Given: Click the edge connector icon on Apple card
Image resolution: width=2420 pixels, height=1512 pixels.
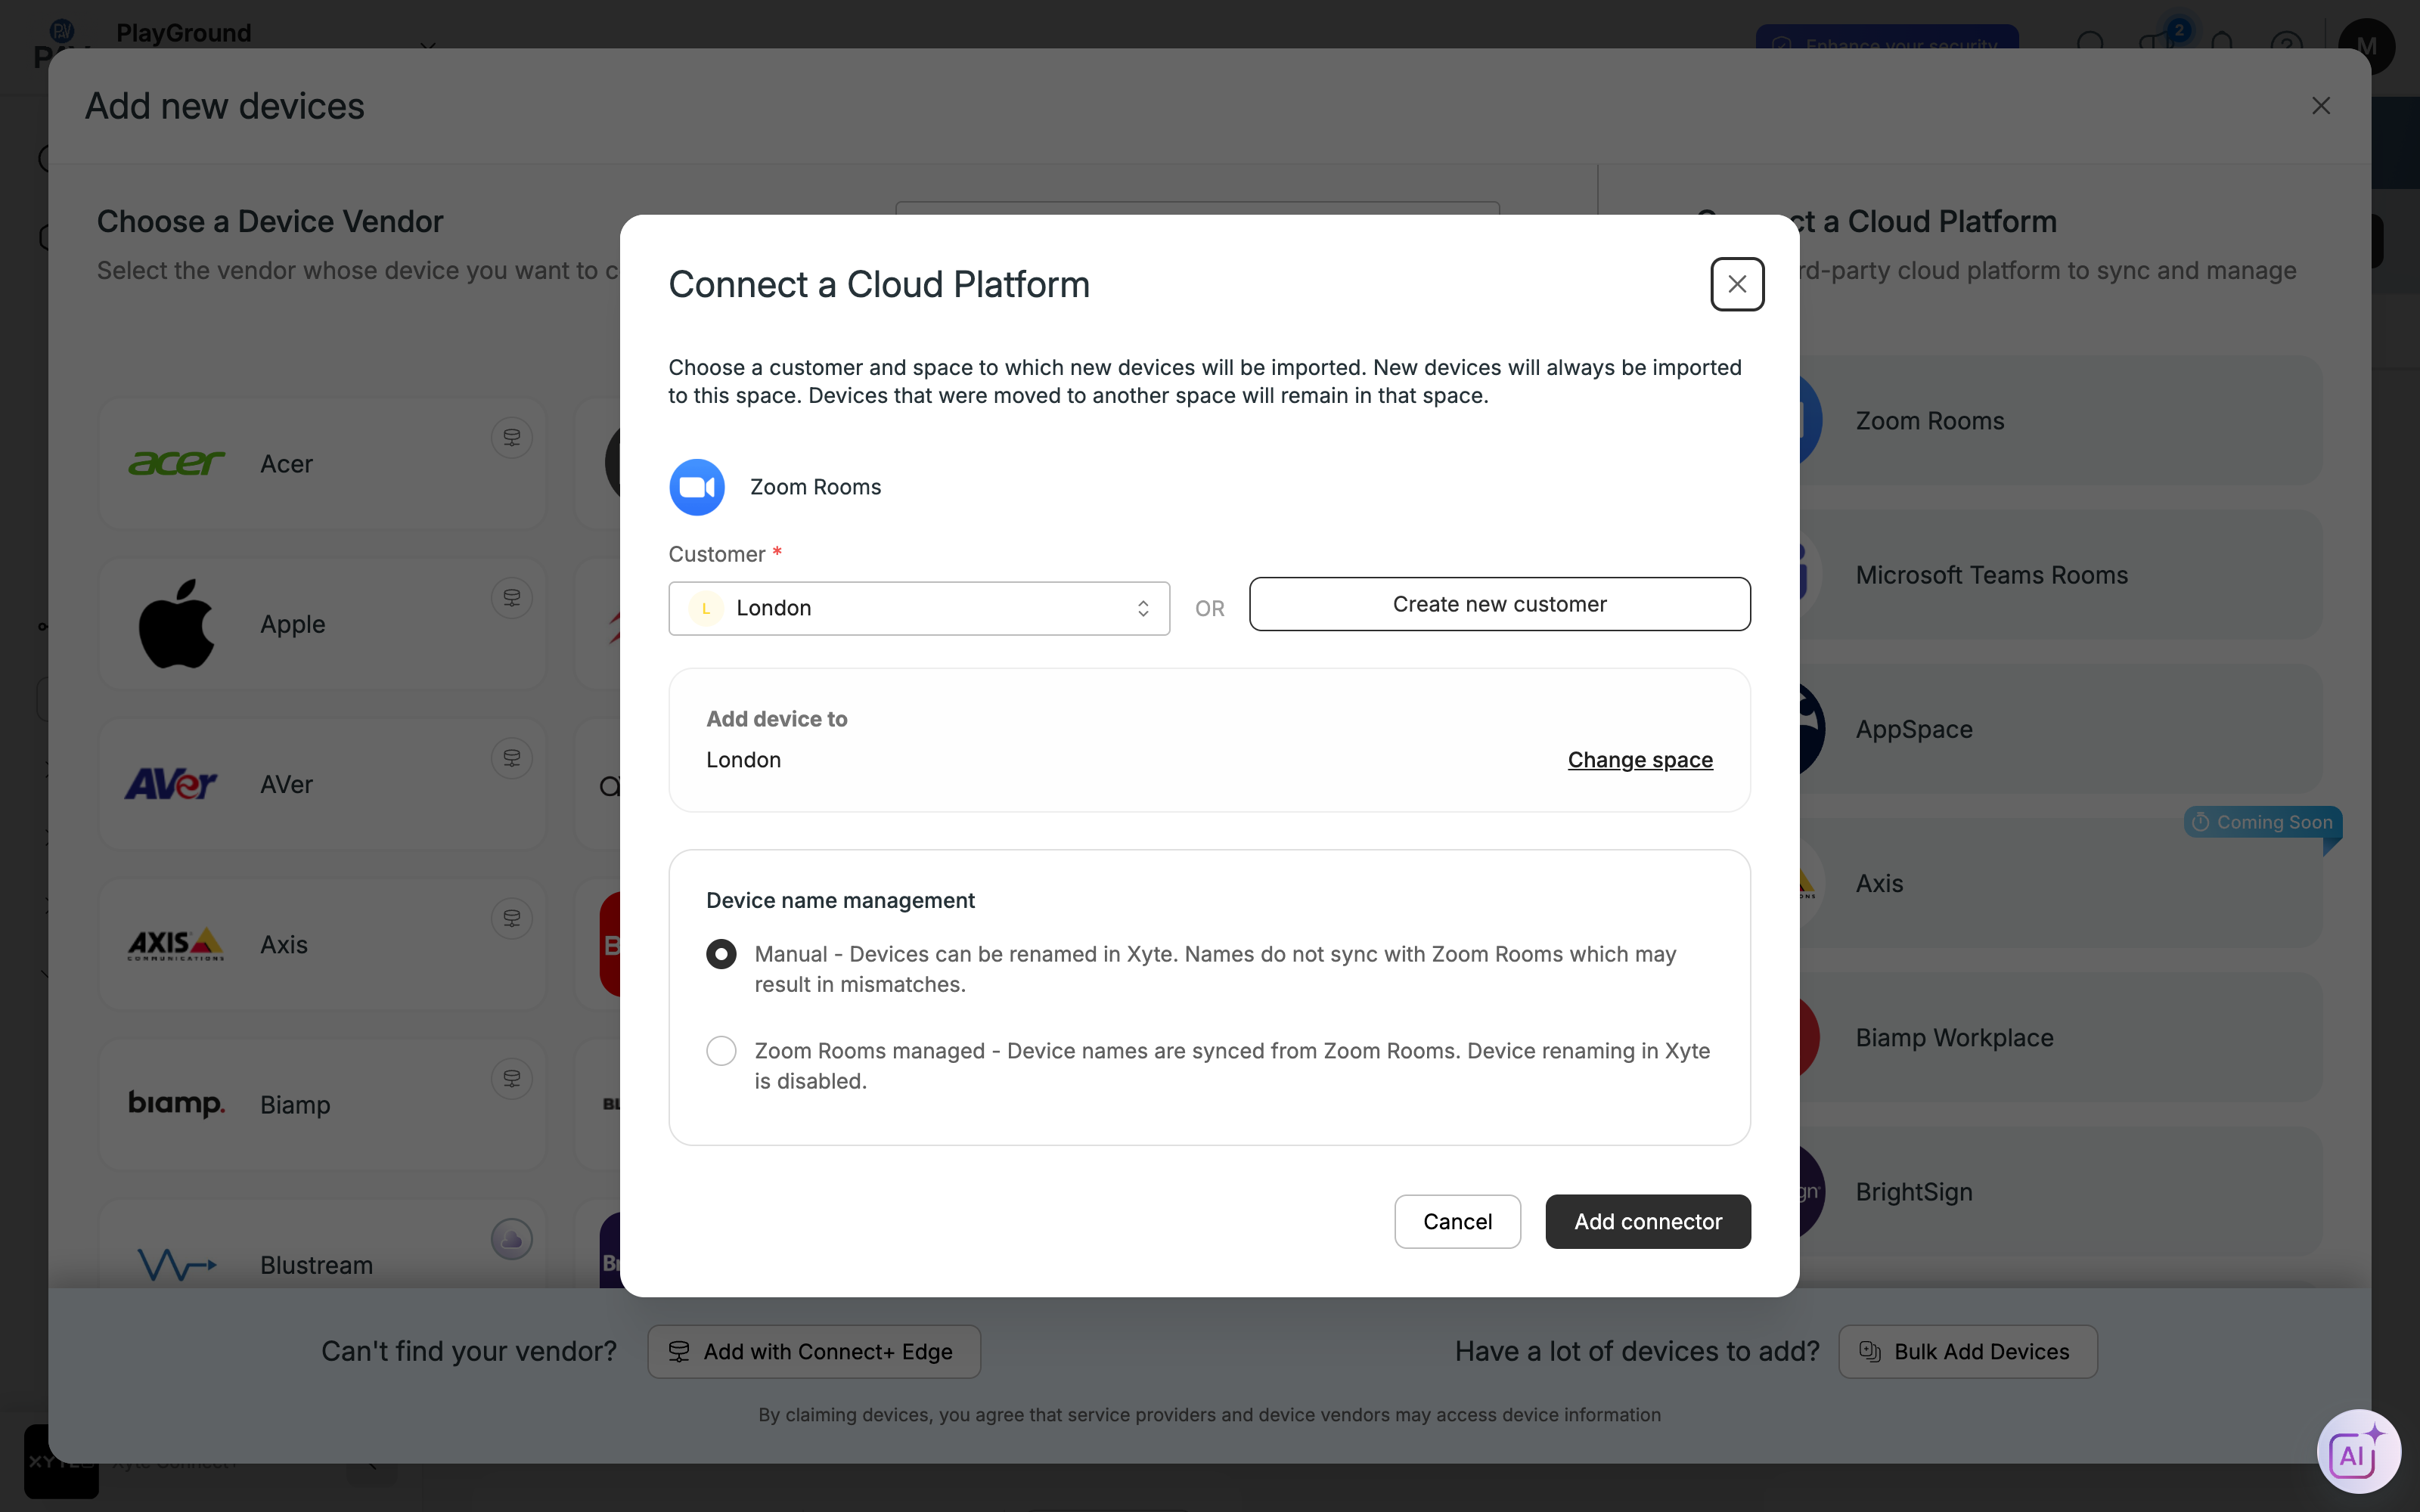Looking at the screenshot, I should point(512,598).
